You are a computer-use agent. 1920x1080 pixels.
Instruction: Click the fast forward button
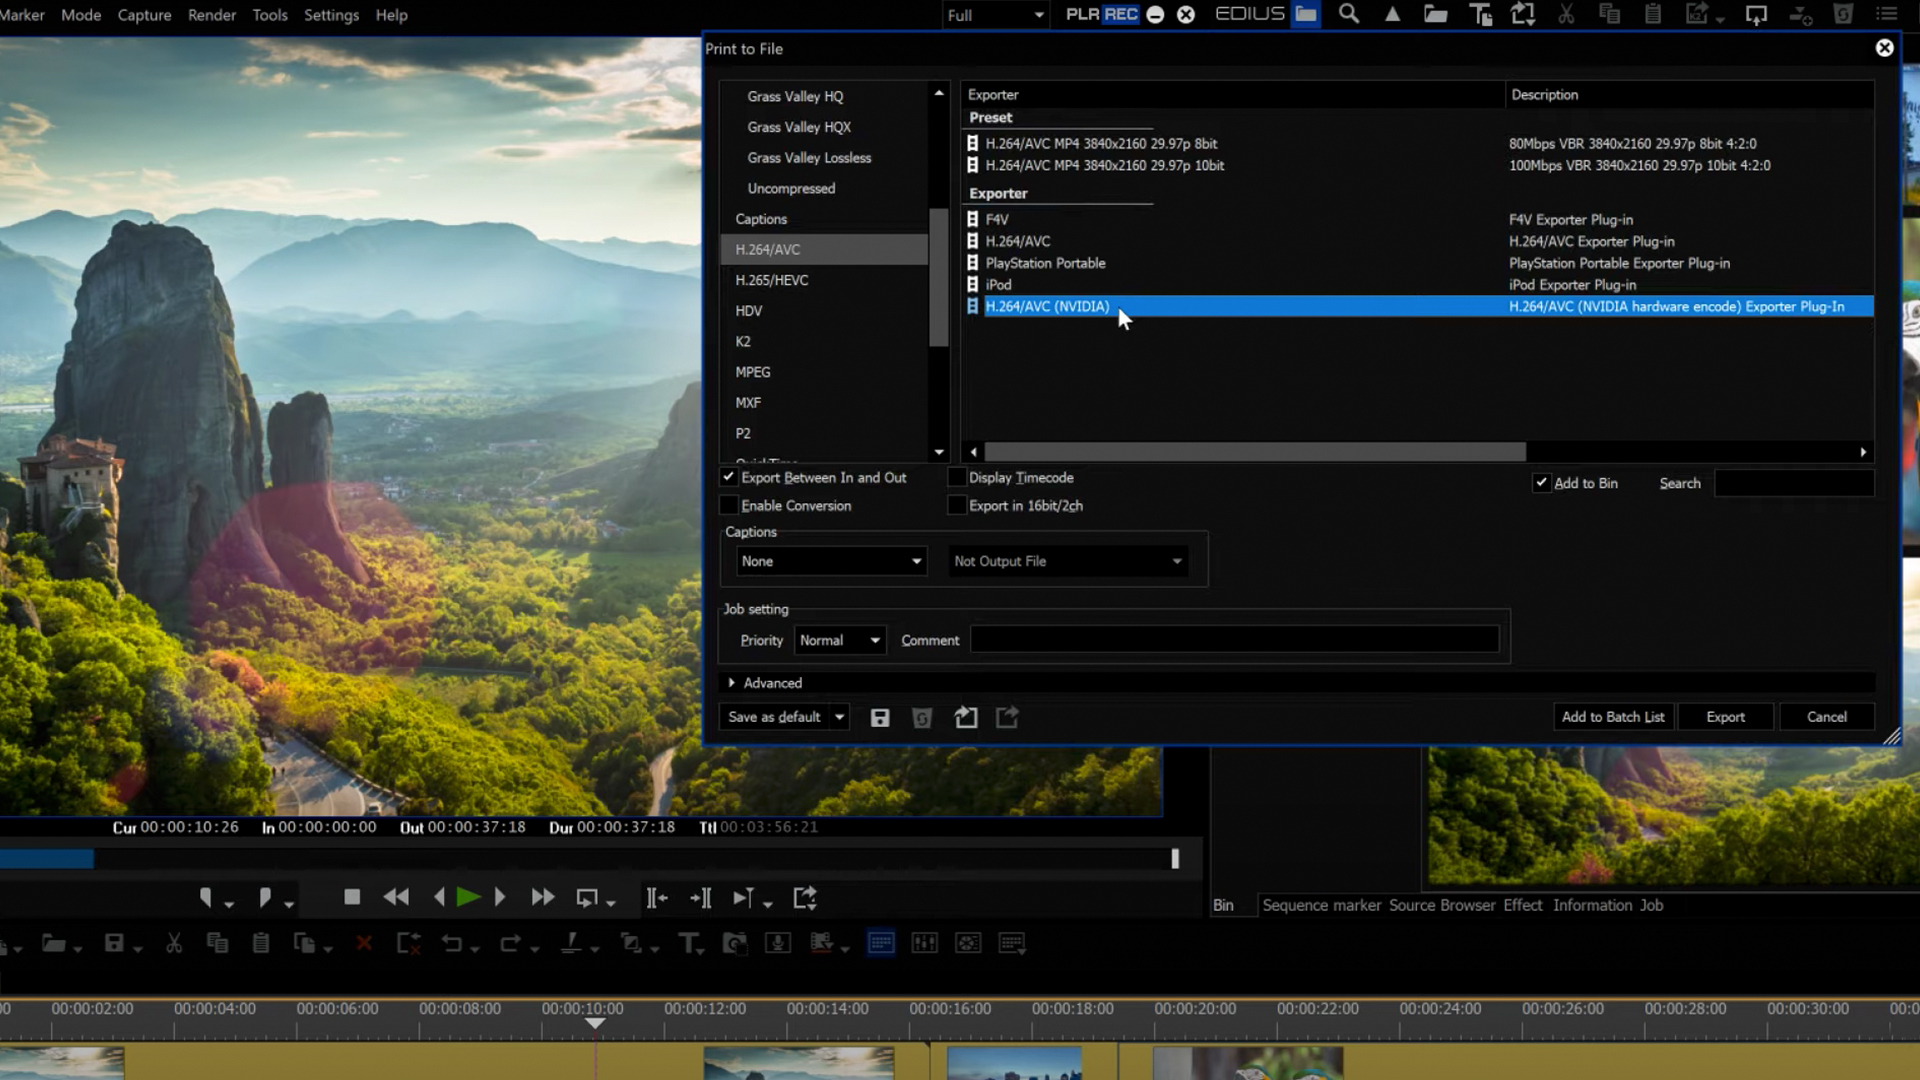[542, 898]
